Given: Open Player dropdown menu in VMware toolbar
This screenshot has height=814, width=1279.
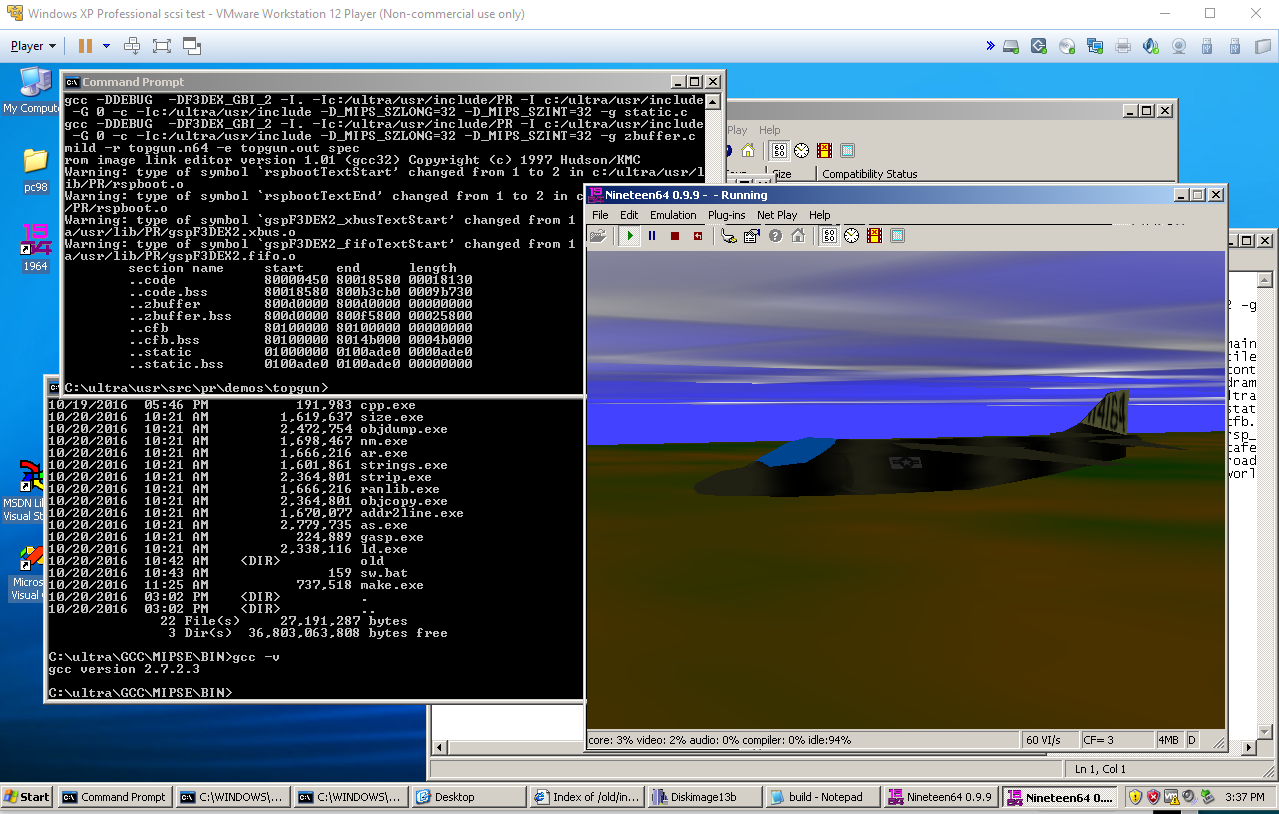Looking at the screenshot, I should click(33, 46).
